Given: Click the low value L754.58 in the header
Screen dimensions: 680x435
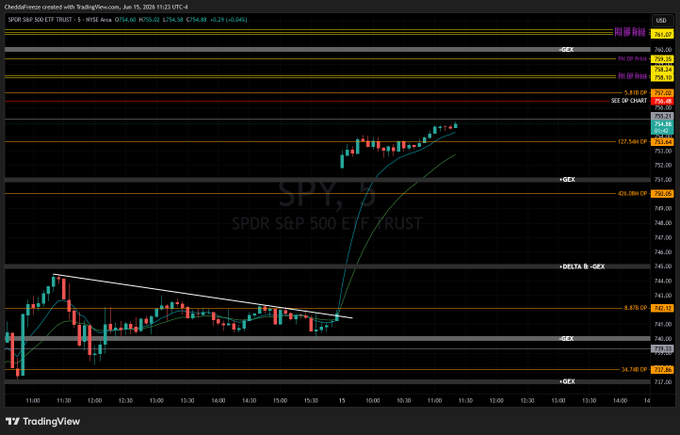Looking at the screenshot, I should [172, 20].
